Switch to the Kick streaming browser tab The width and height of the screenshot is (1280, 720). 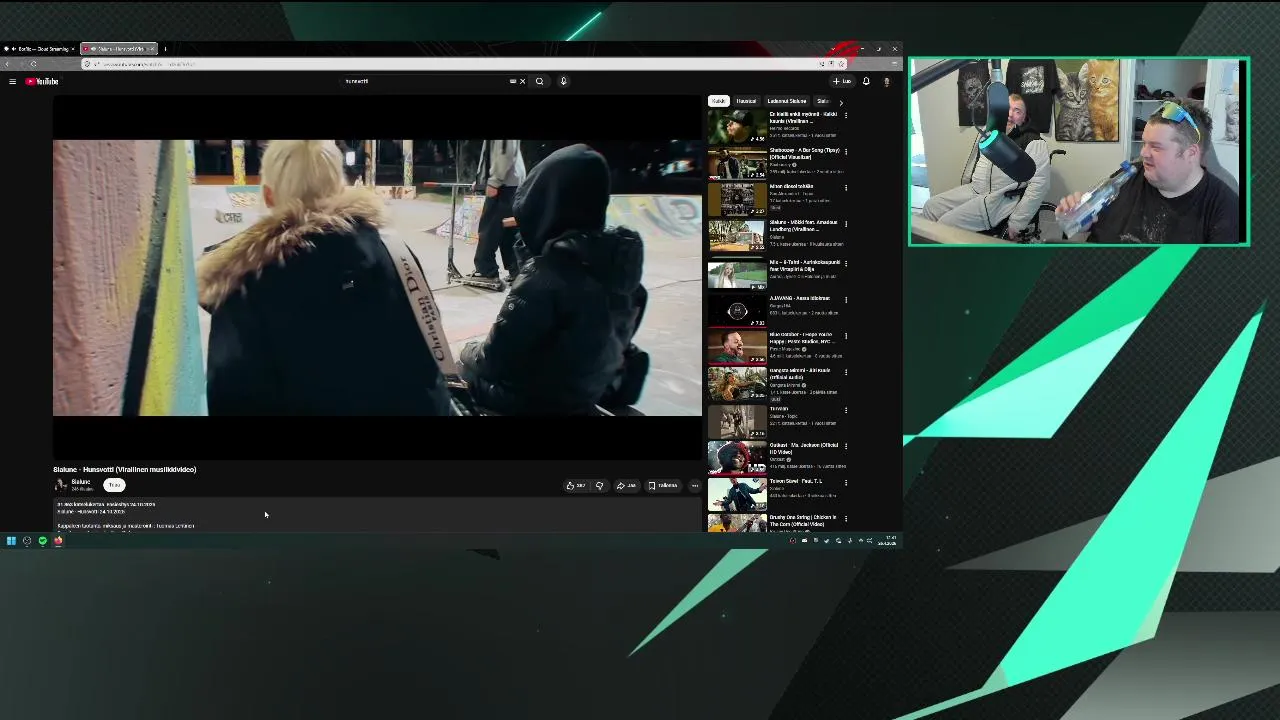pyautogui.click(x=40, y=49)
